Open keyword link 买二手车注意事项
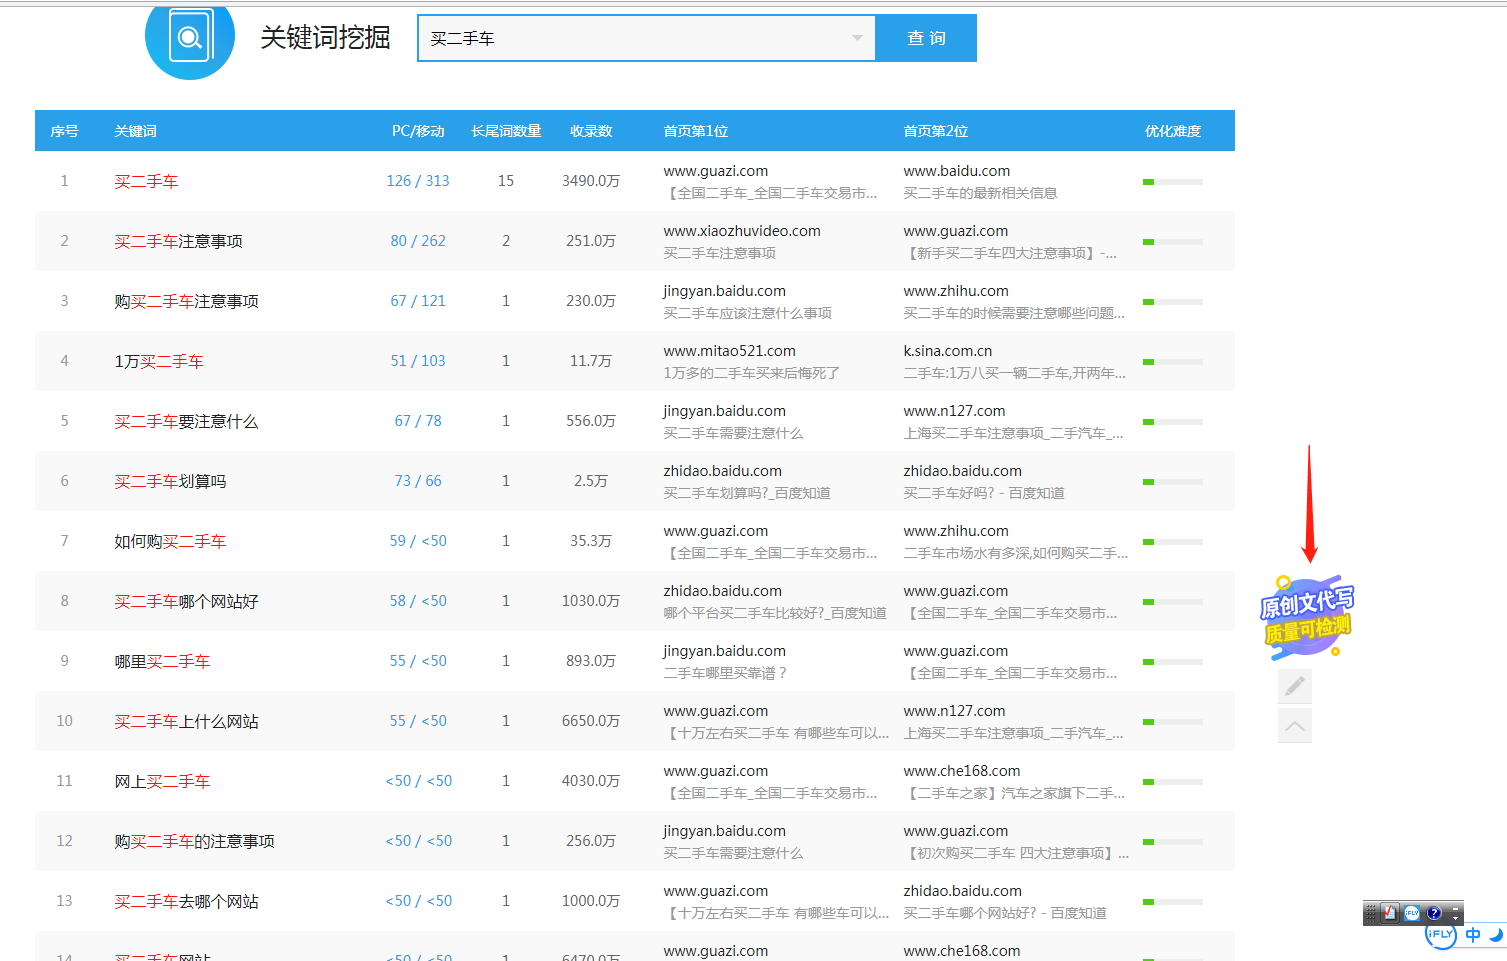1507x961 pixels. pyautogui.click(x=178, y=241)
